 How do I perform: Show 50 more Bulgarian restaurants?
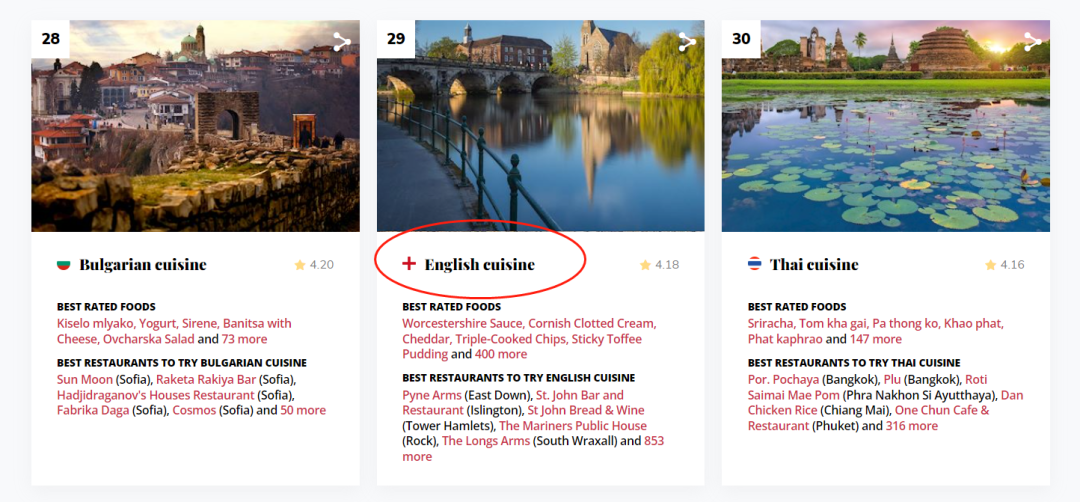(x=303, y=411)
